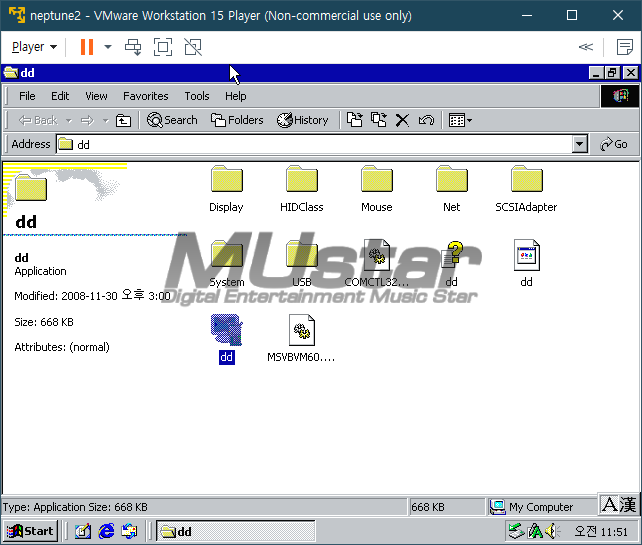
Task: Expand the Forward history dropdown arrow
Action: (106, 120)
